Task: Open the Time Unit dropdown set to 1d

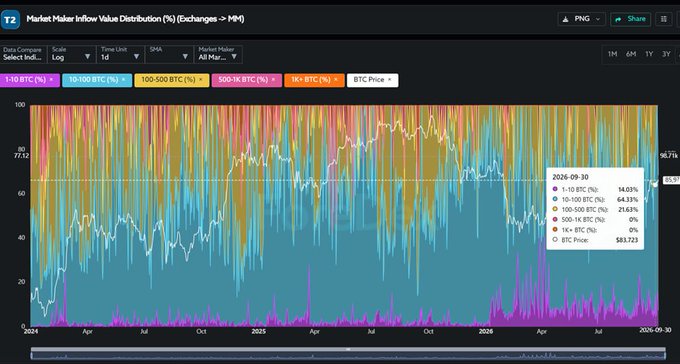Action: [121, 54]
